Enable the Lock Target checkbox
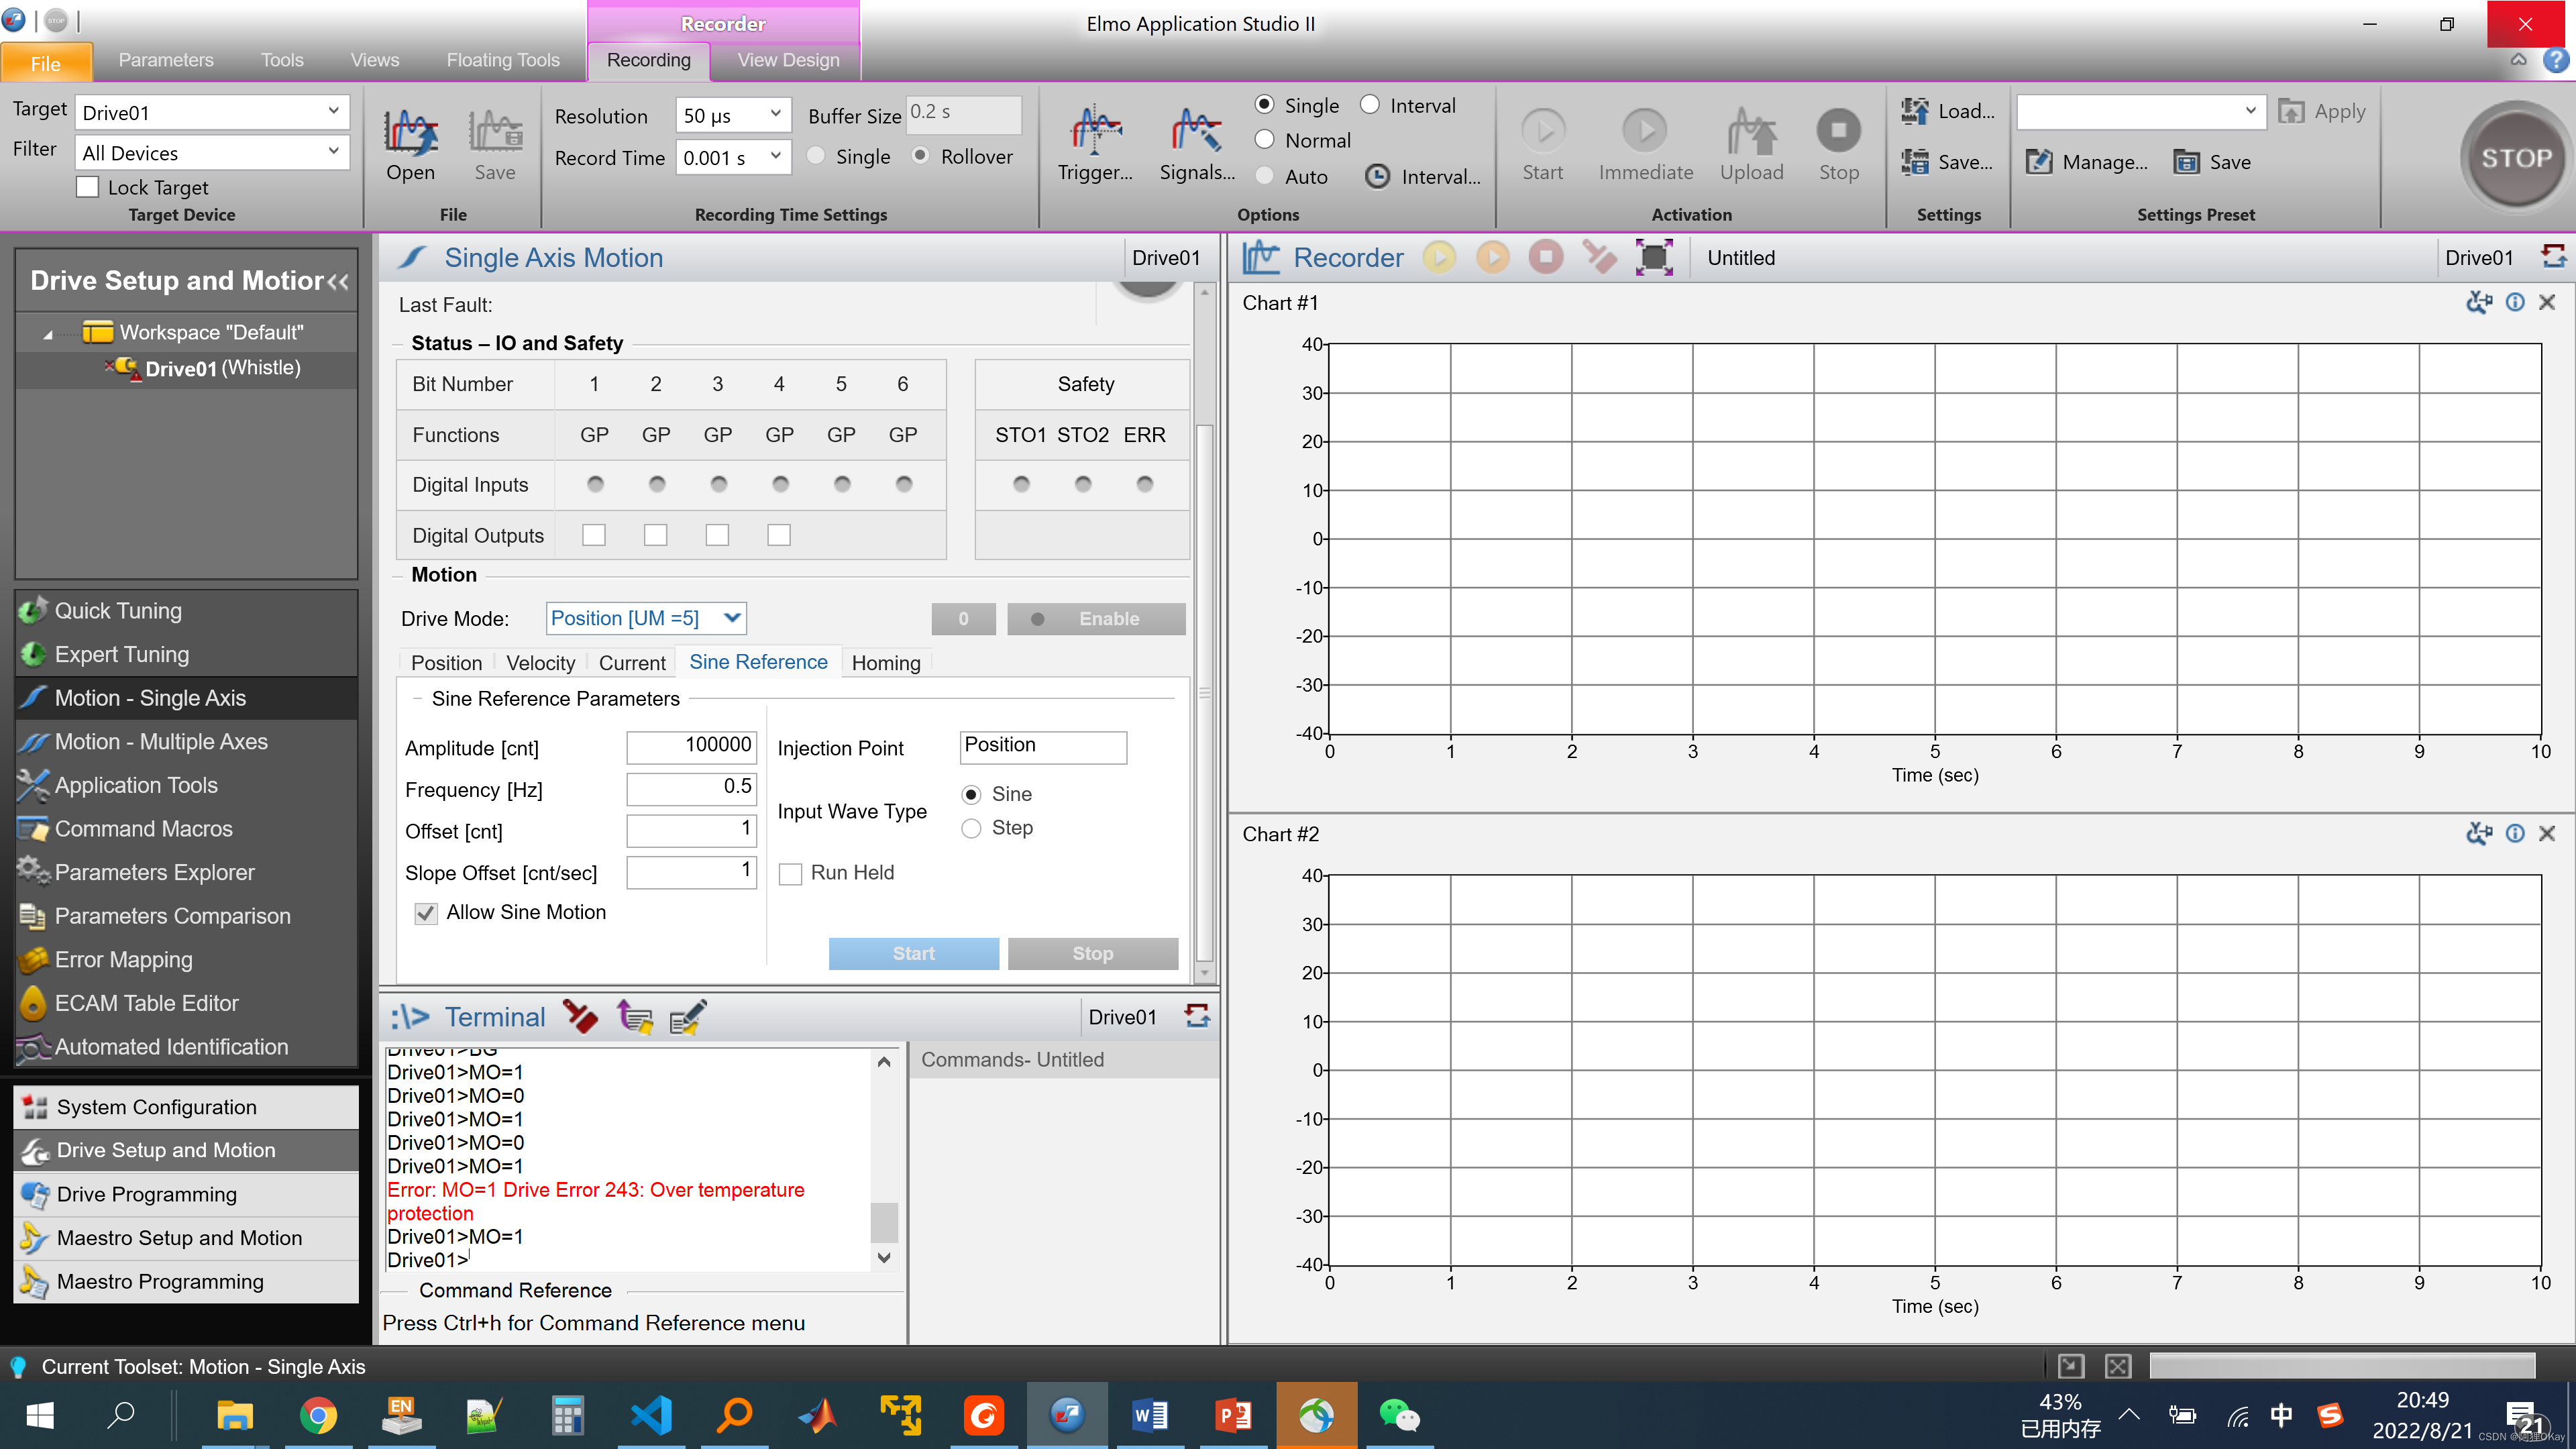The width and height of the screenshot is (2576, 1449). pyautogui.click(x=88, y=187)
